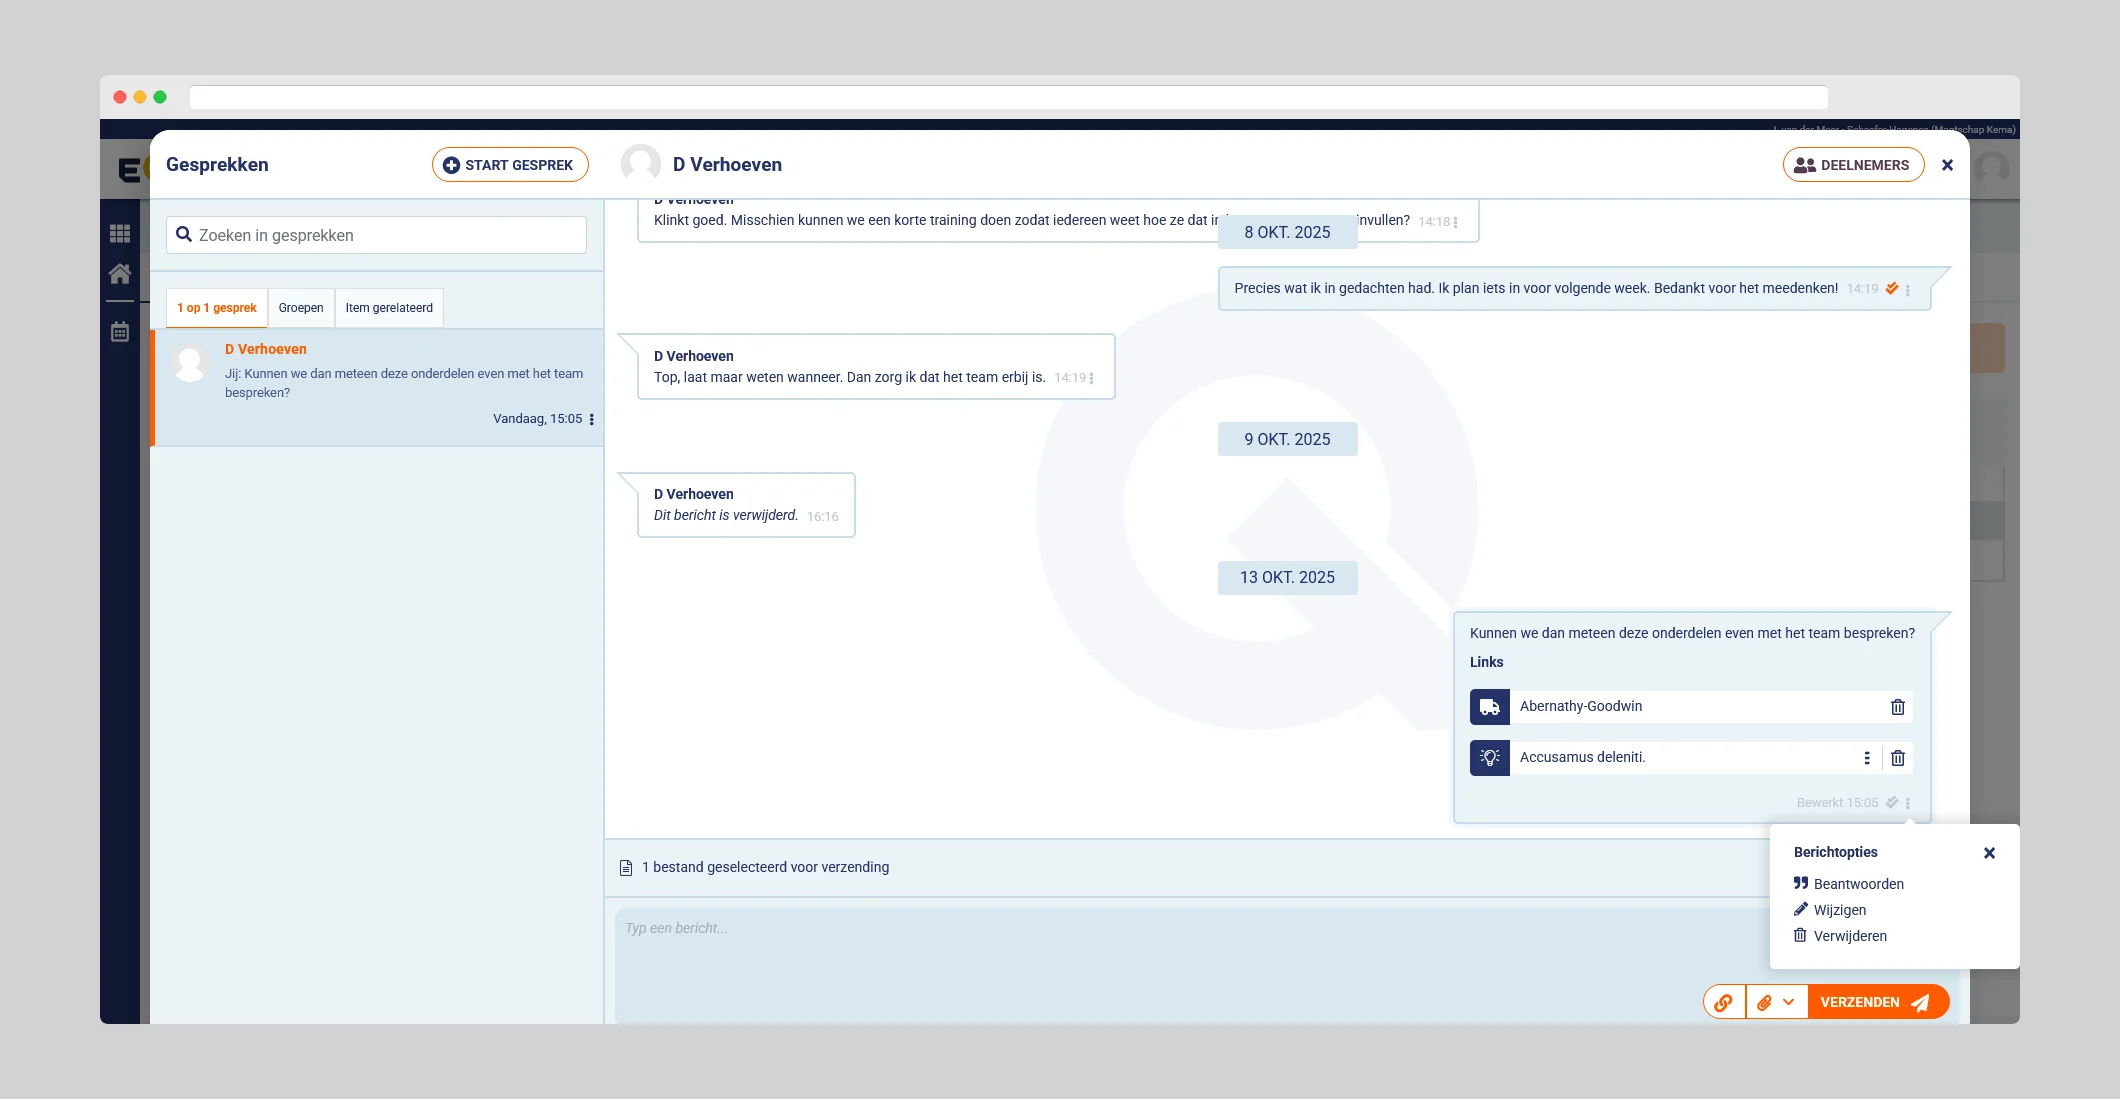
Task: Open options menu of D Verhoeven conversation
Action: 592,420
